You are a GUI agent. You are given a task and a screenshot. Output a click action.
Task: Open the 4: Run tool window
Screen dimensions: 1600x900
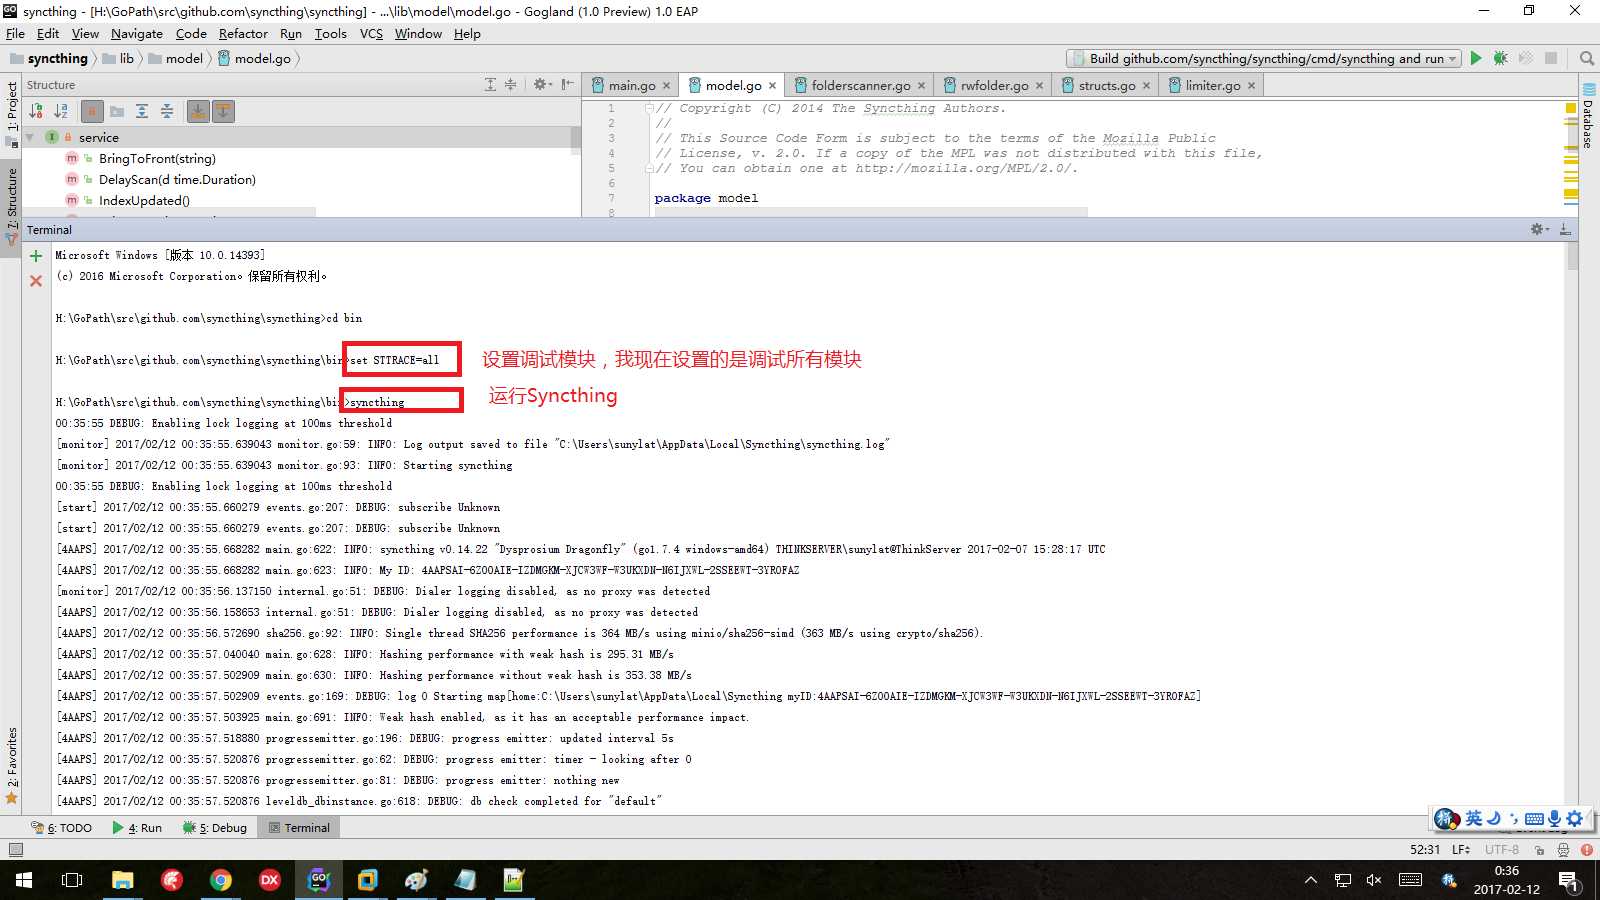click(x=137, y=827)
